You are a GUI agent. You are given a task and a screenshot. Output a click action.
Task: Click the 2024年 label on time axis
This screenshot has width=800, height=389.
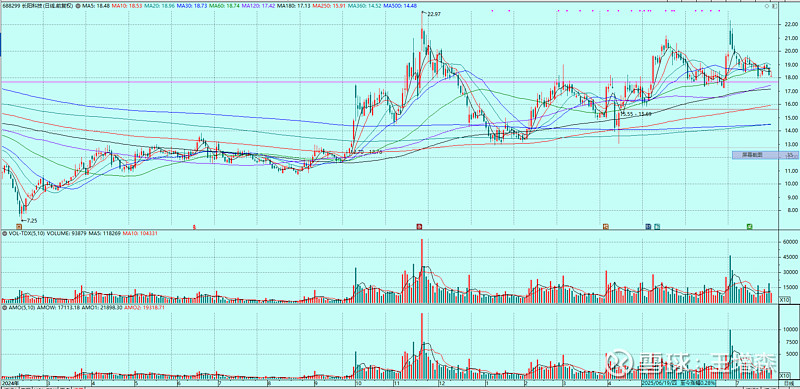(x=9, y=382)
